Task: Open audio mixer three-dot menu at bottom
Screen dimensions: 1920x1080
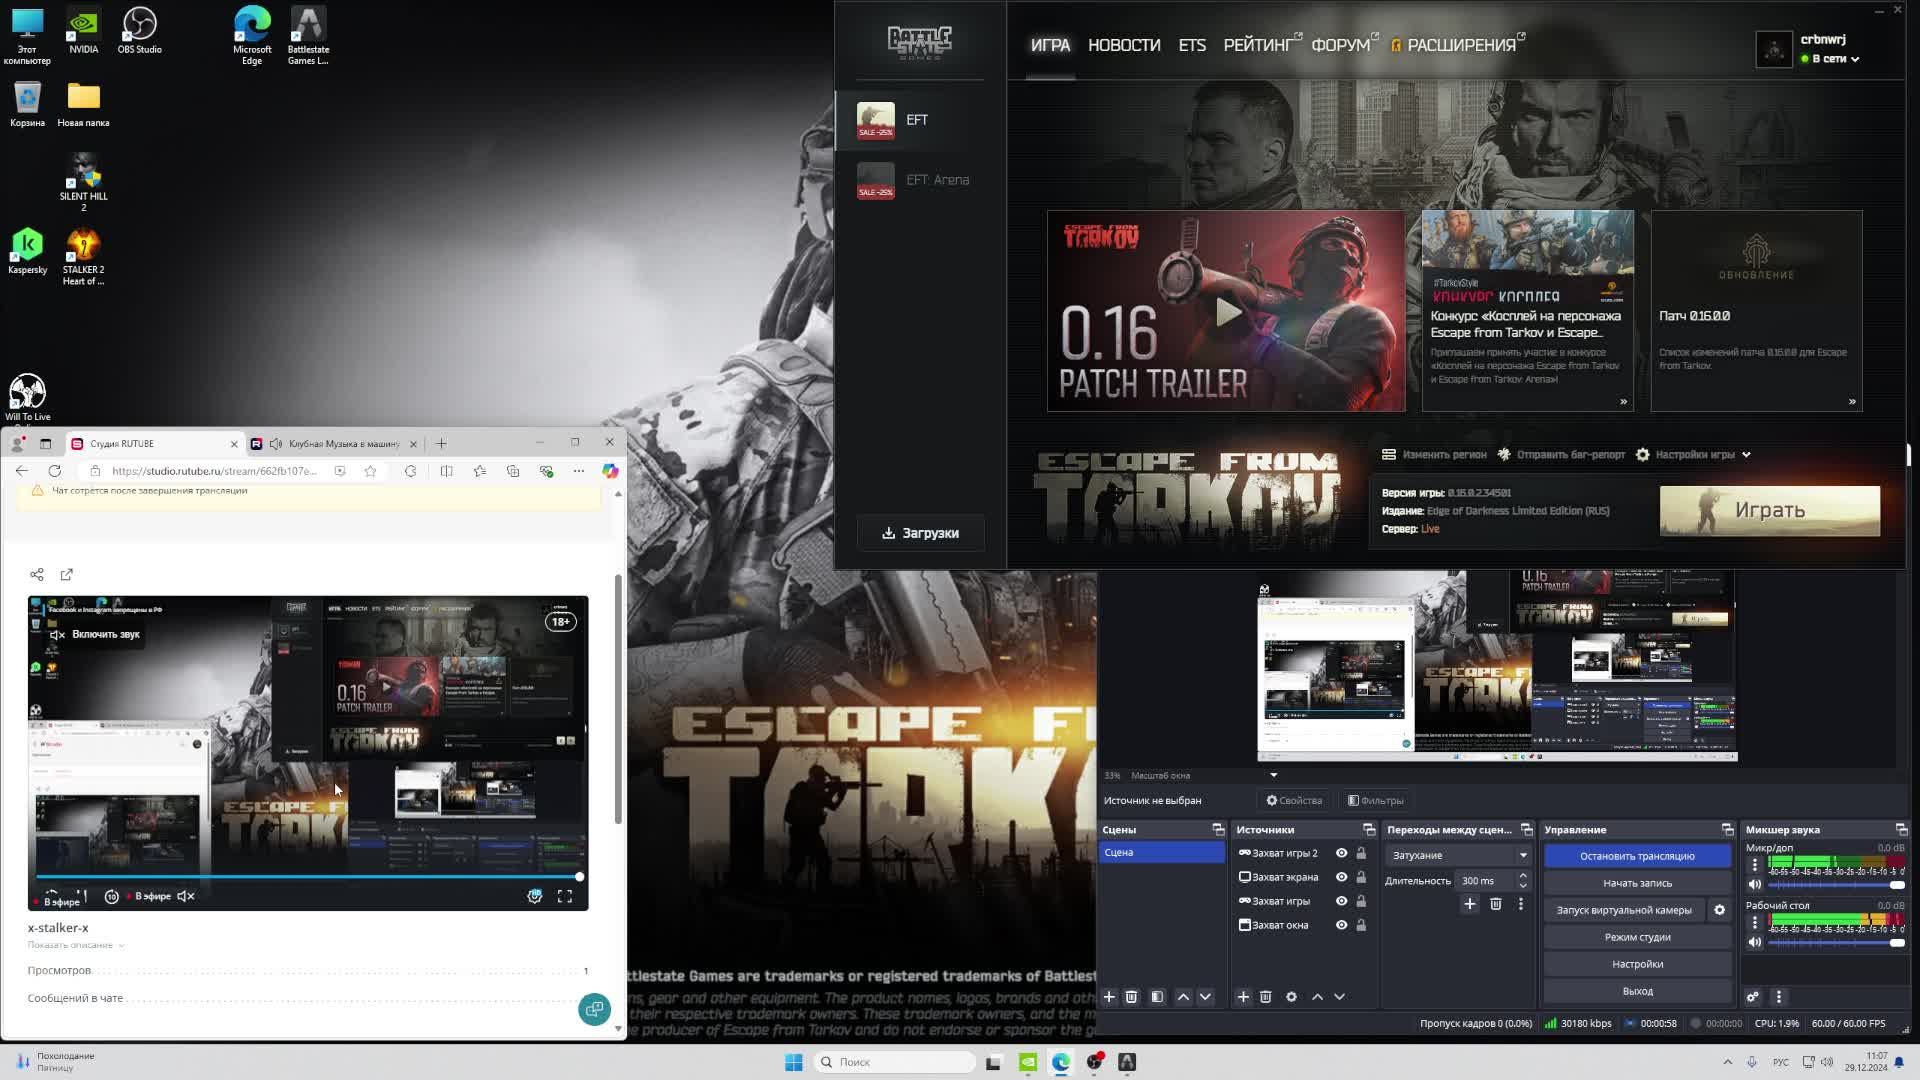Action: click(x=1778, y=997)
